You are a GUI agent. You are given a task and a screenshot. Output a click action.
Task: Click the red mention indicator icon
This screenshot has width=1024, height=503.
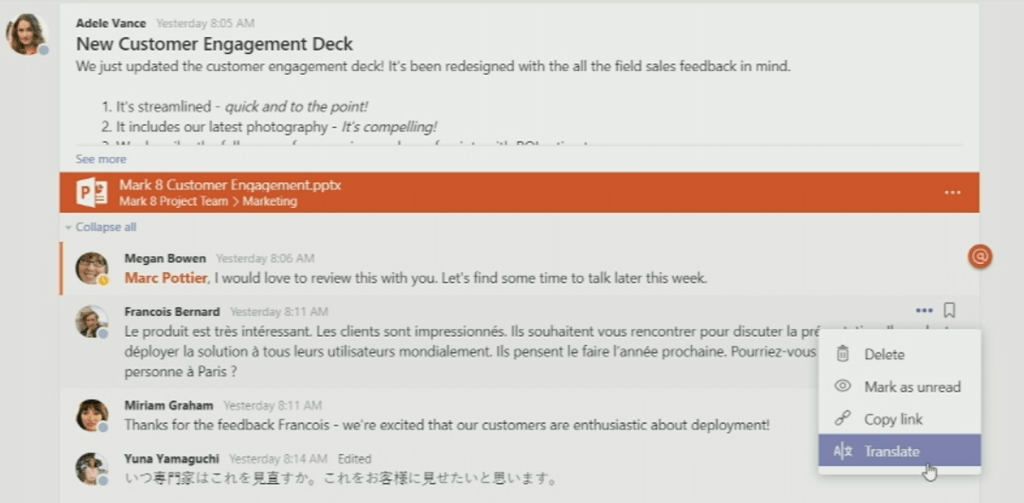click(x=980, y=257)
